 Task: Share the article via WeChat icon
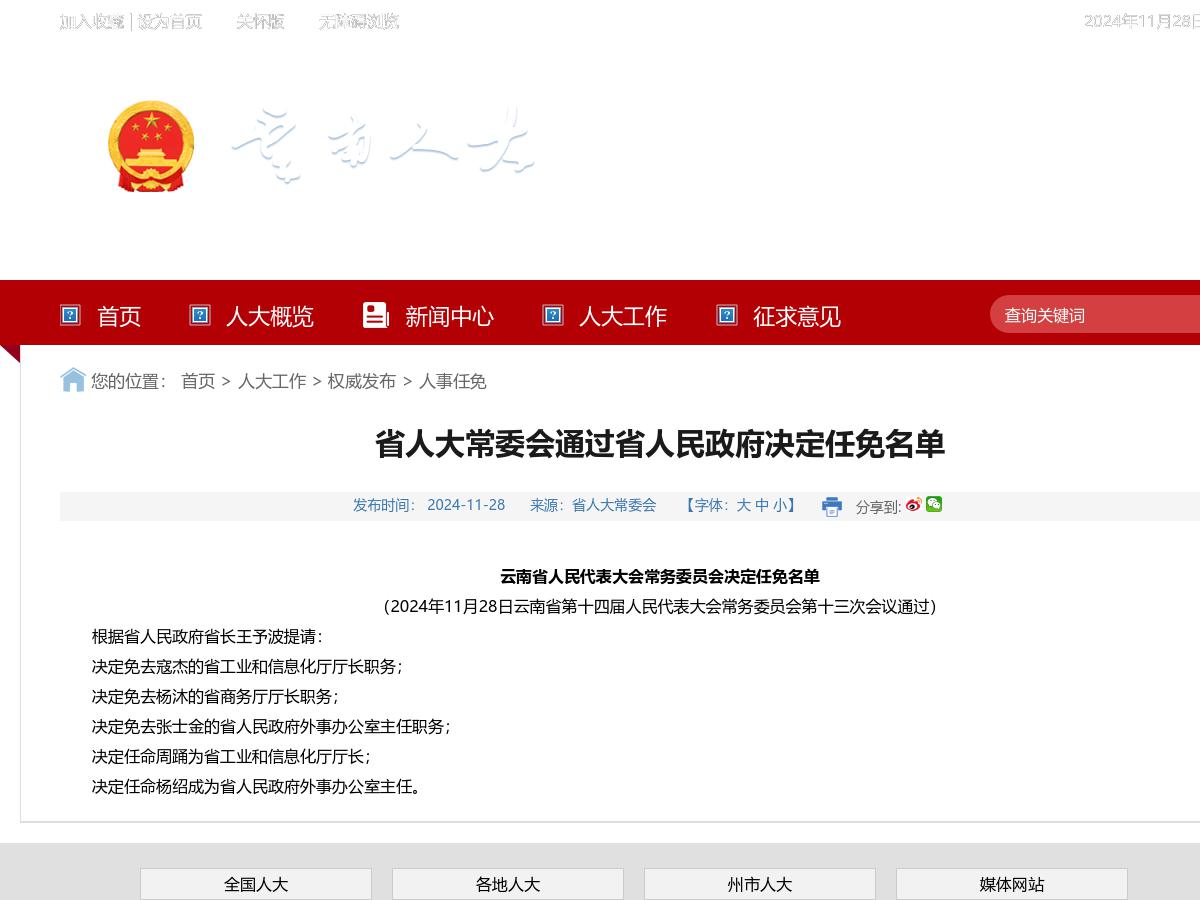point(933,505)
